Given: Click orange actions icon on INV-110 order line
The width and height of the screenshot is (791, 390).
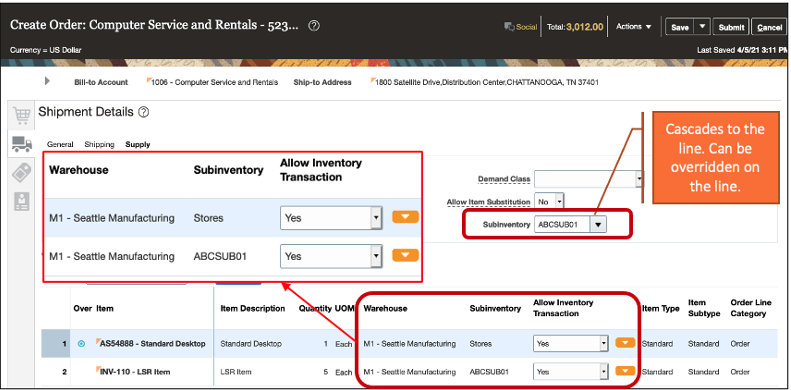Looking at the screenshot, I should 626,371.
